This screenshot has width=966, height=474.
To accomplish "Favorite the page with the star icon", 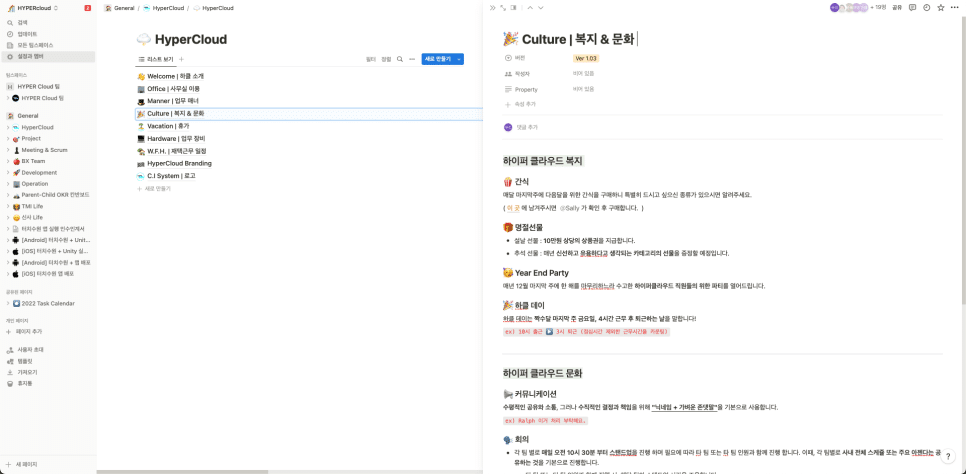I will click(x=940, y=7).
